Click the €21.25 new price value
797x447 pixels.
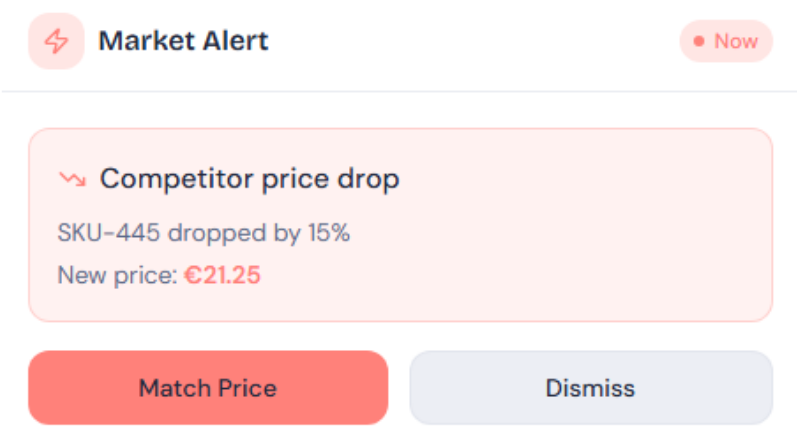click(222, 275)
